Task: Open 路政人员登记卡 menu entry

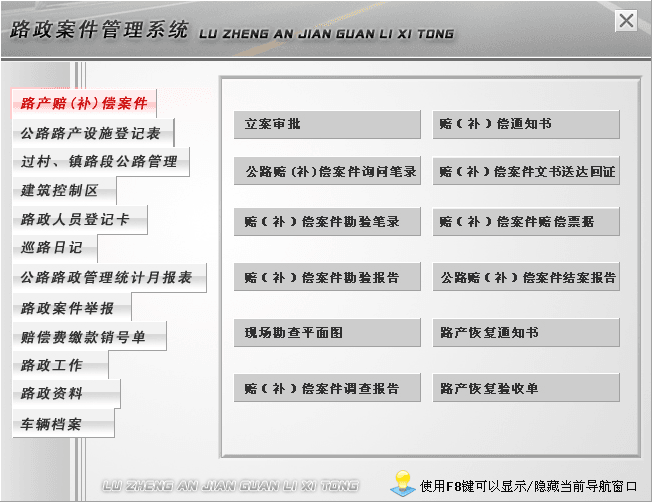Action: point(80,219)
